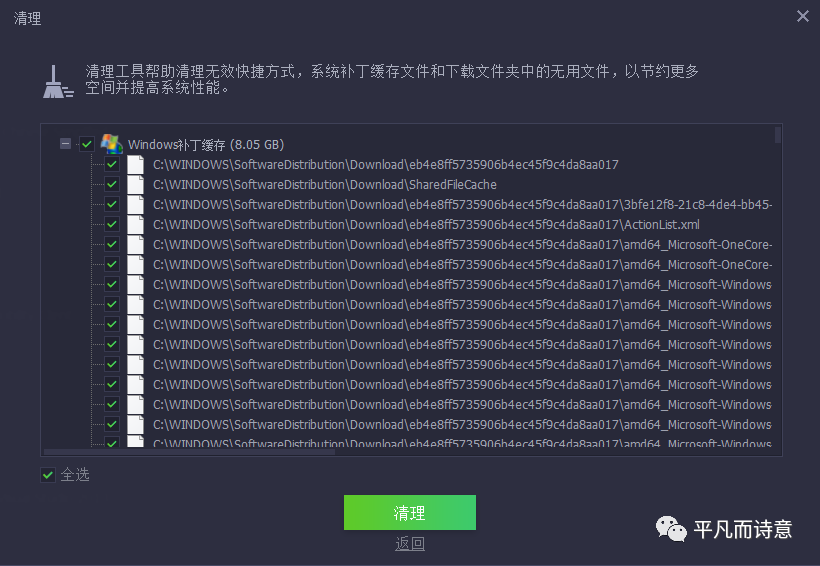Click file icon of 3bfe12f8-21c8 row
The image size is (820, 566).
click(x=136, y=204)
